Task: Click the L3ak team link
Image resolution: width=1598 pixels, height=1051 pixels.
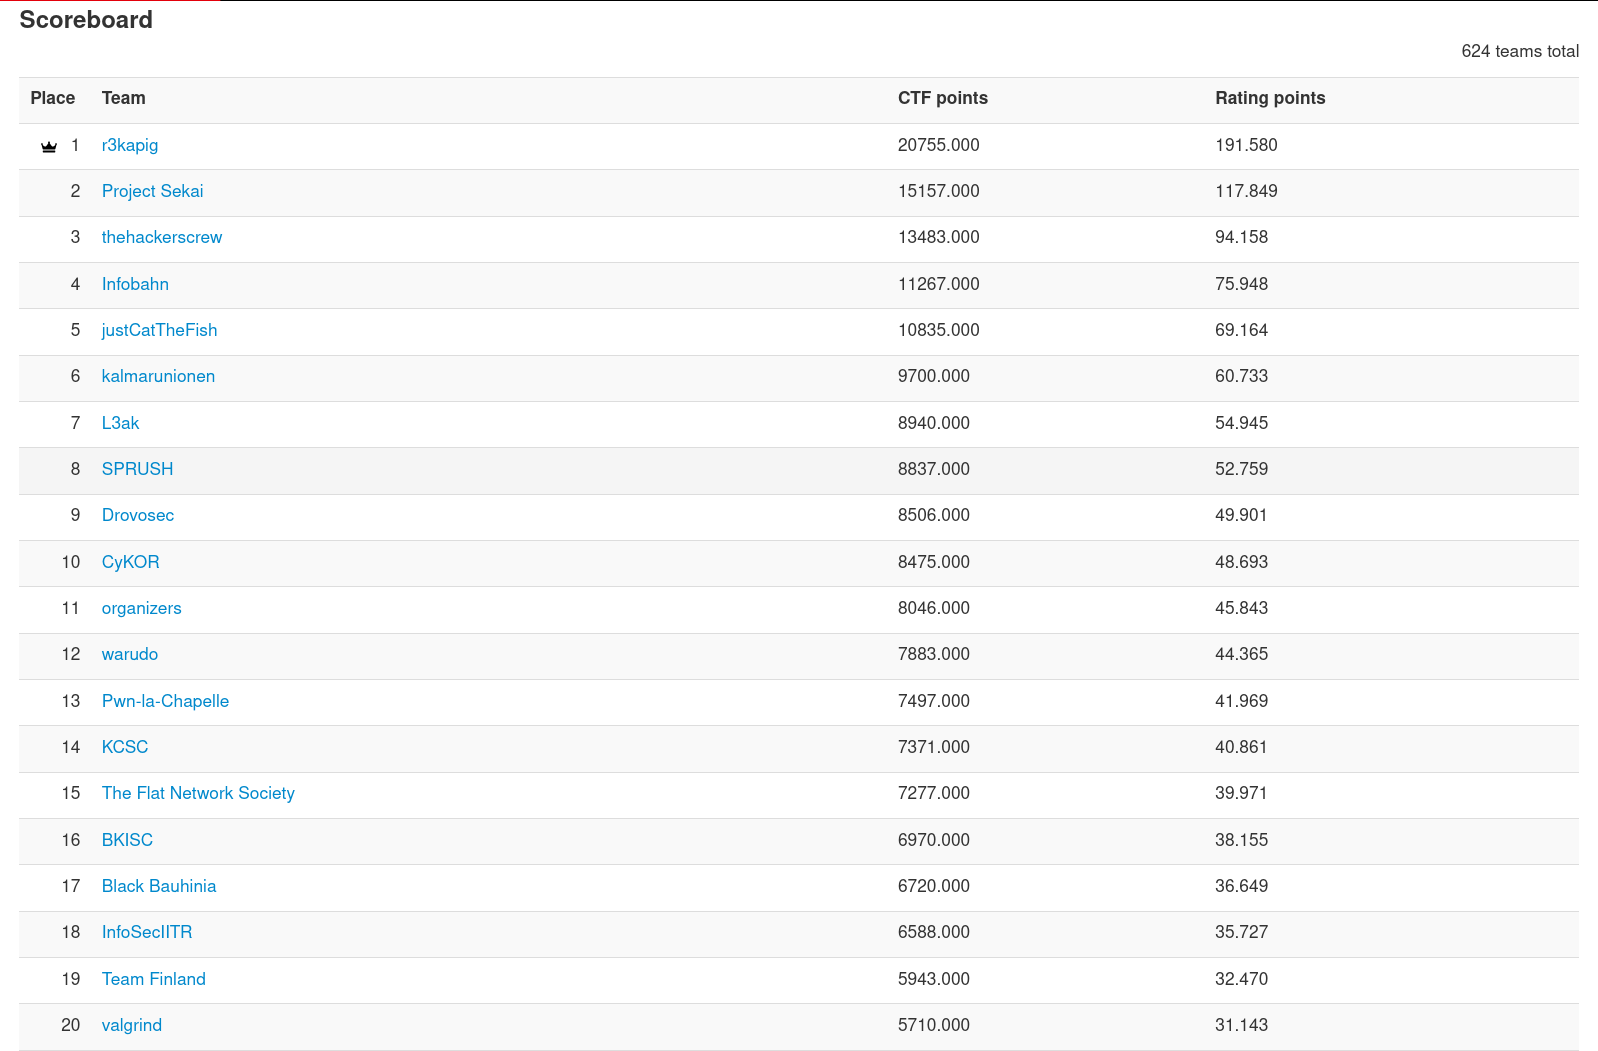Action: [120, 423]
